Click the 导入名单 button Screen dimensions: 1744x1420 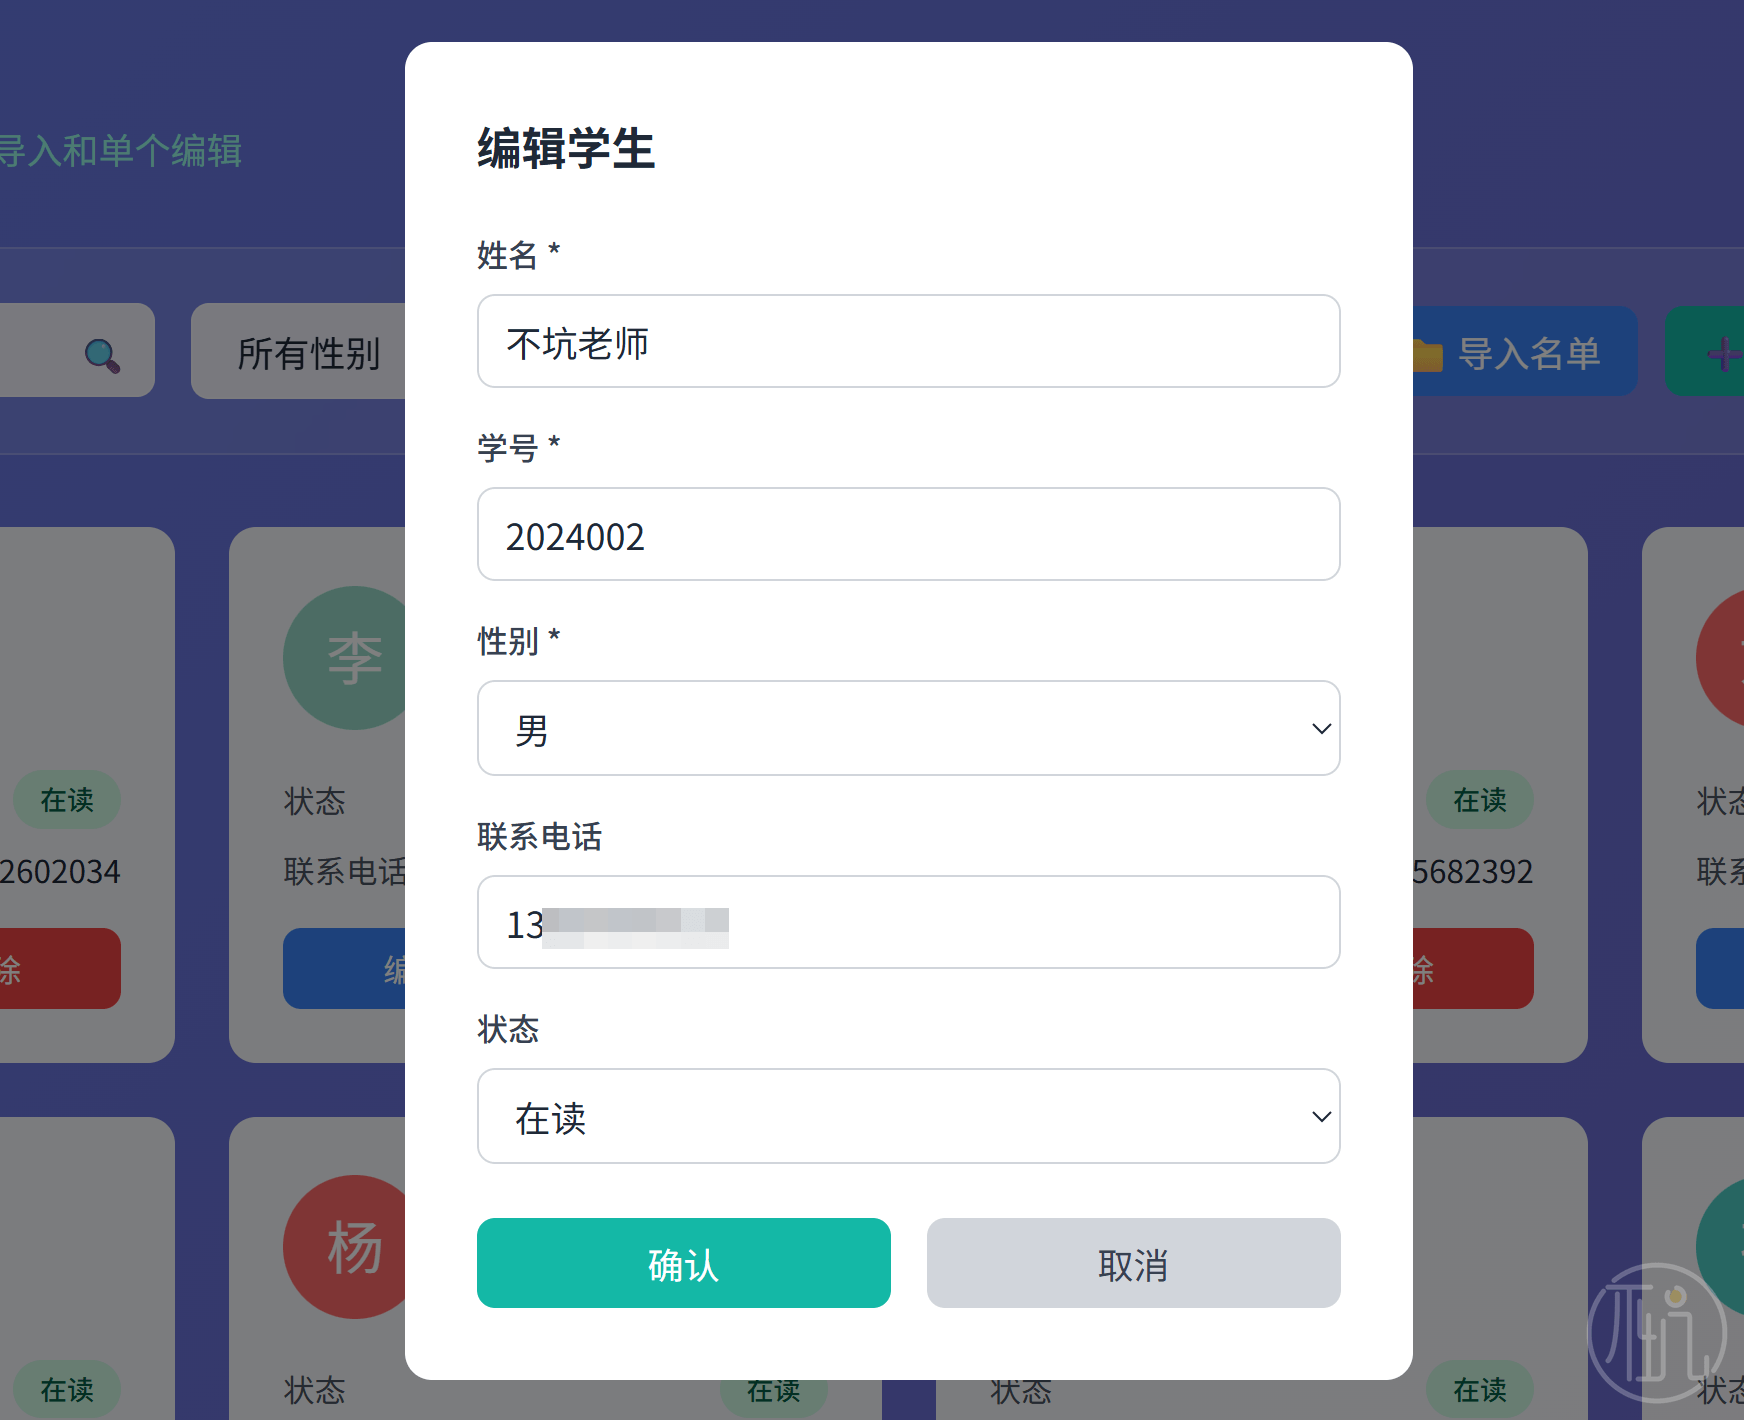point(1525,353)
